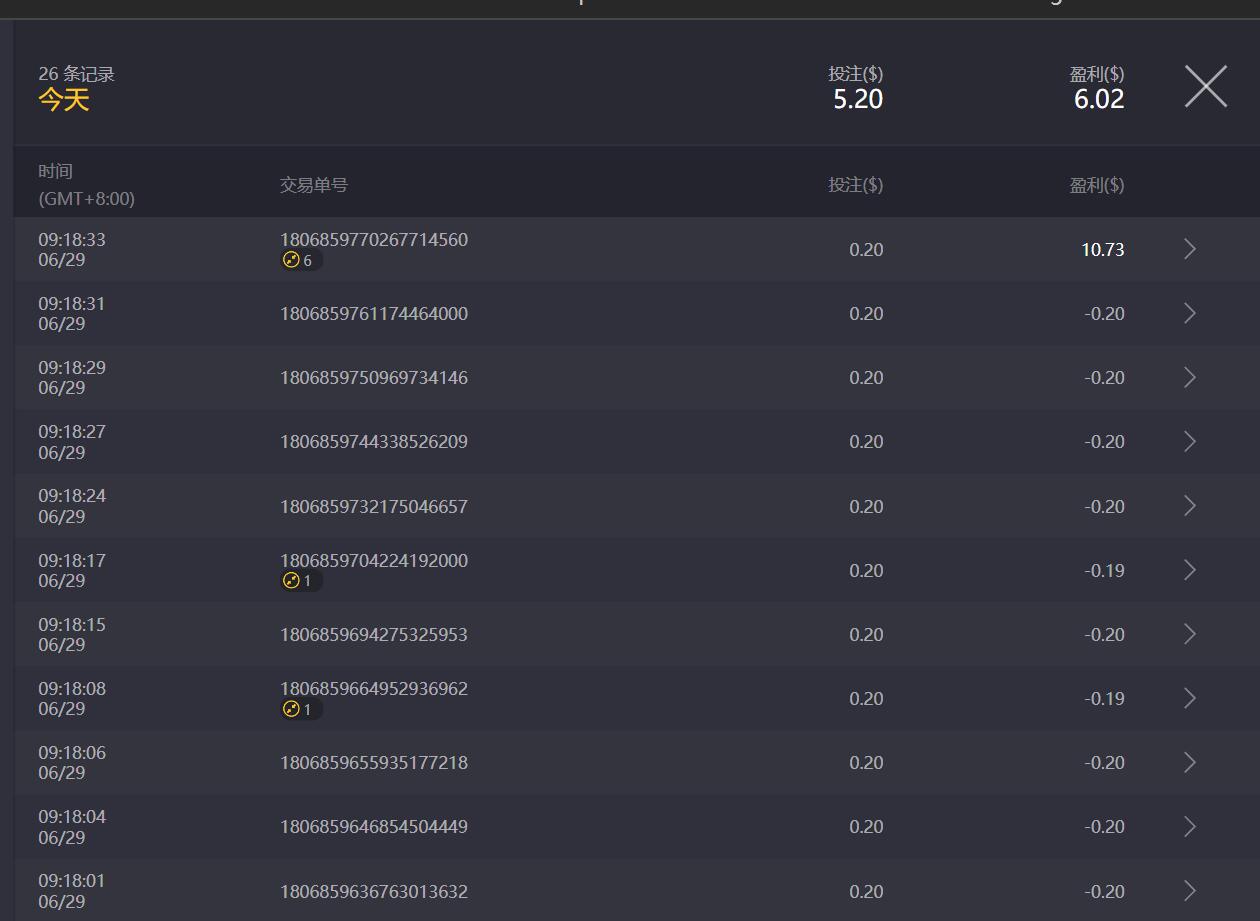Close the betting records panel
Screen dimensions: 1260x921
(x=1205, y=86)
